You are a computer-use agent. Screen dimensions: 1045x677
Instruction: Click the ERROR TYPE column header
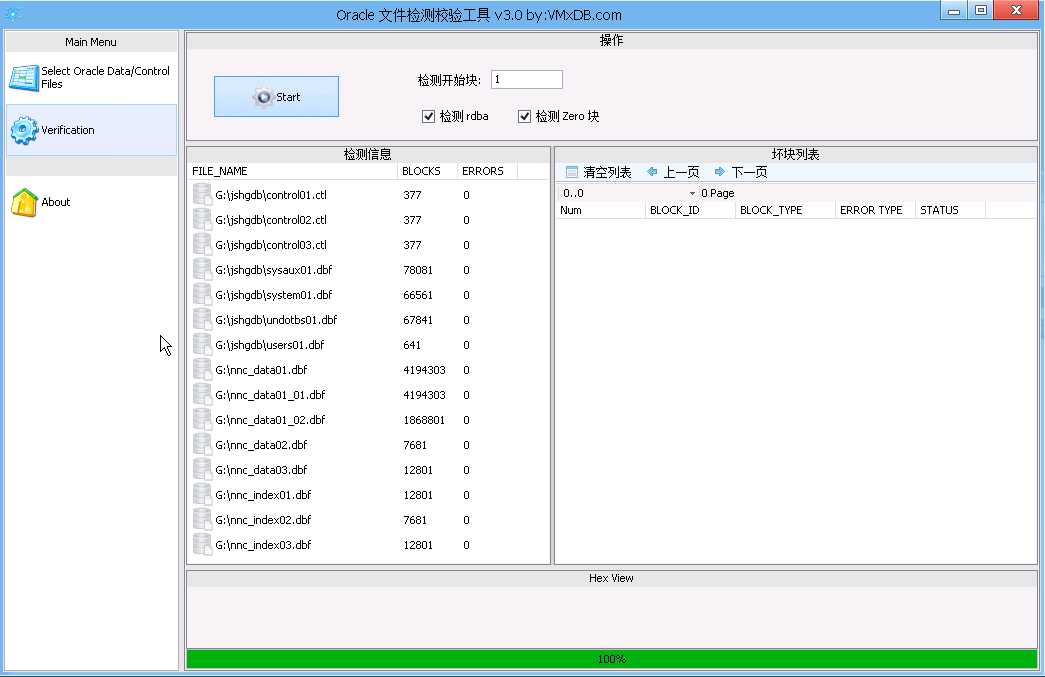(876, 210)
